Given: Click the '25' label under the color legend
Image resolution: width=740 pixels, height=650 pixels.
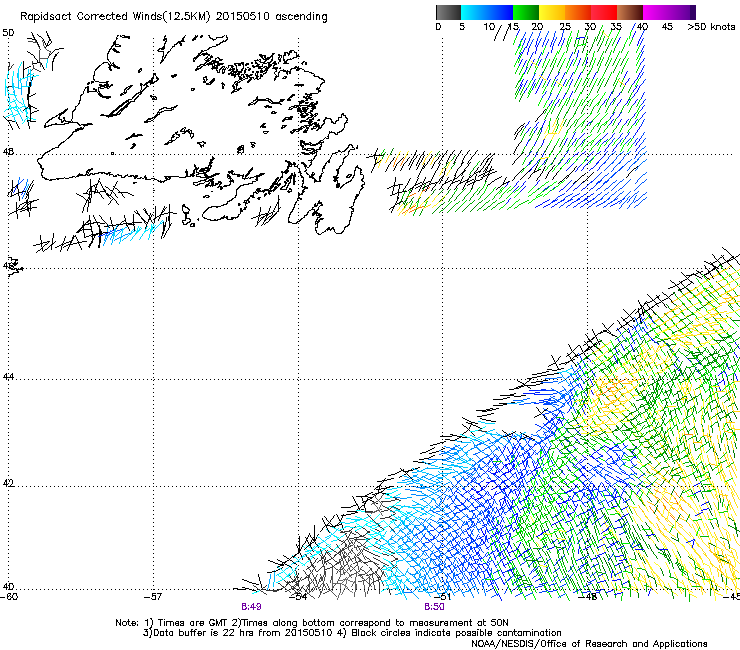Looking at the screenshot, I should click(x=565, y=26).
